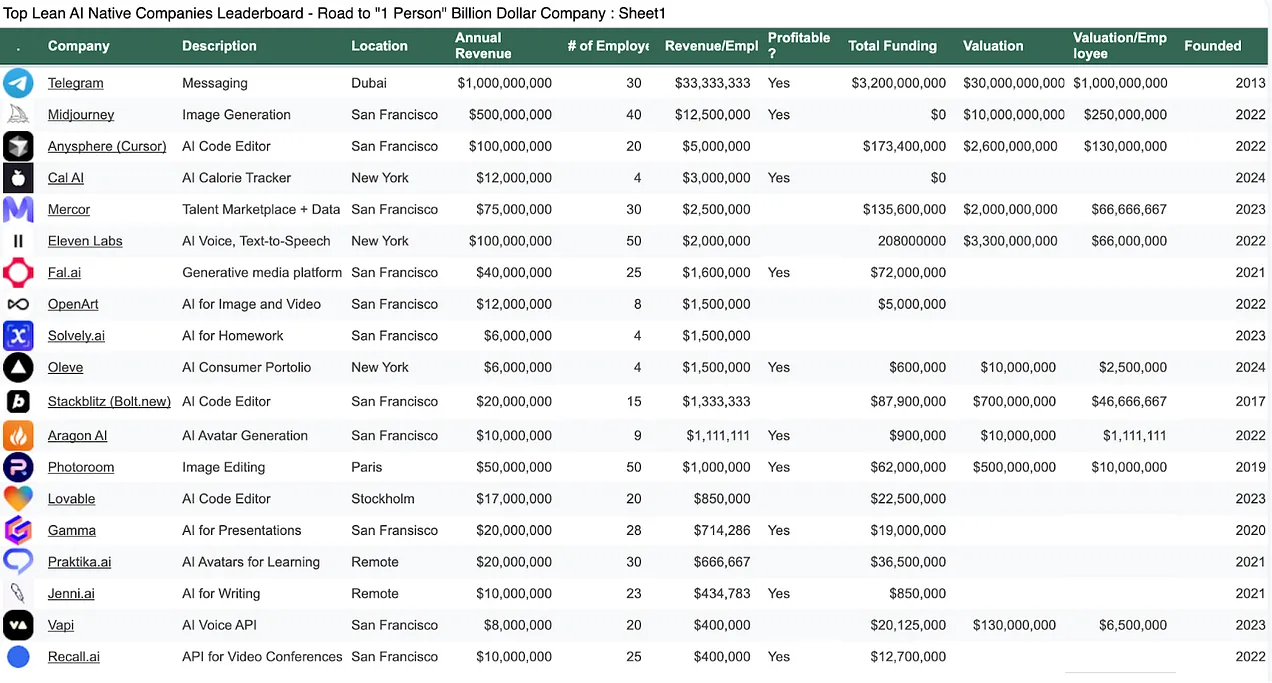Click the Valuation column header
Screen dimensions: 1272x683
(993, 46)
